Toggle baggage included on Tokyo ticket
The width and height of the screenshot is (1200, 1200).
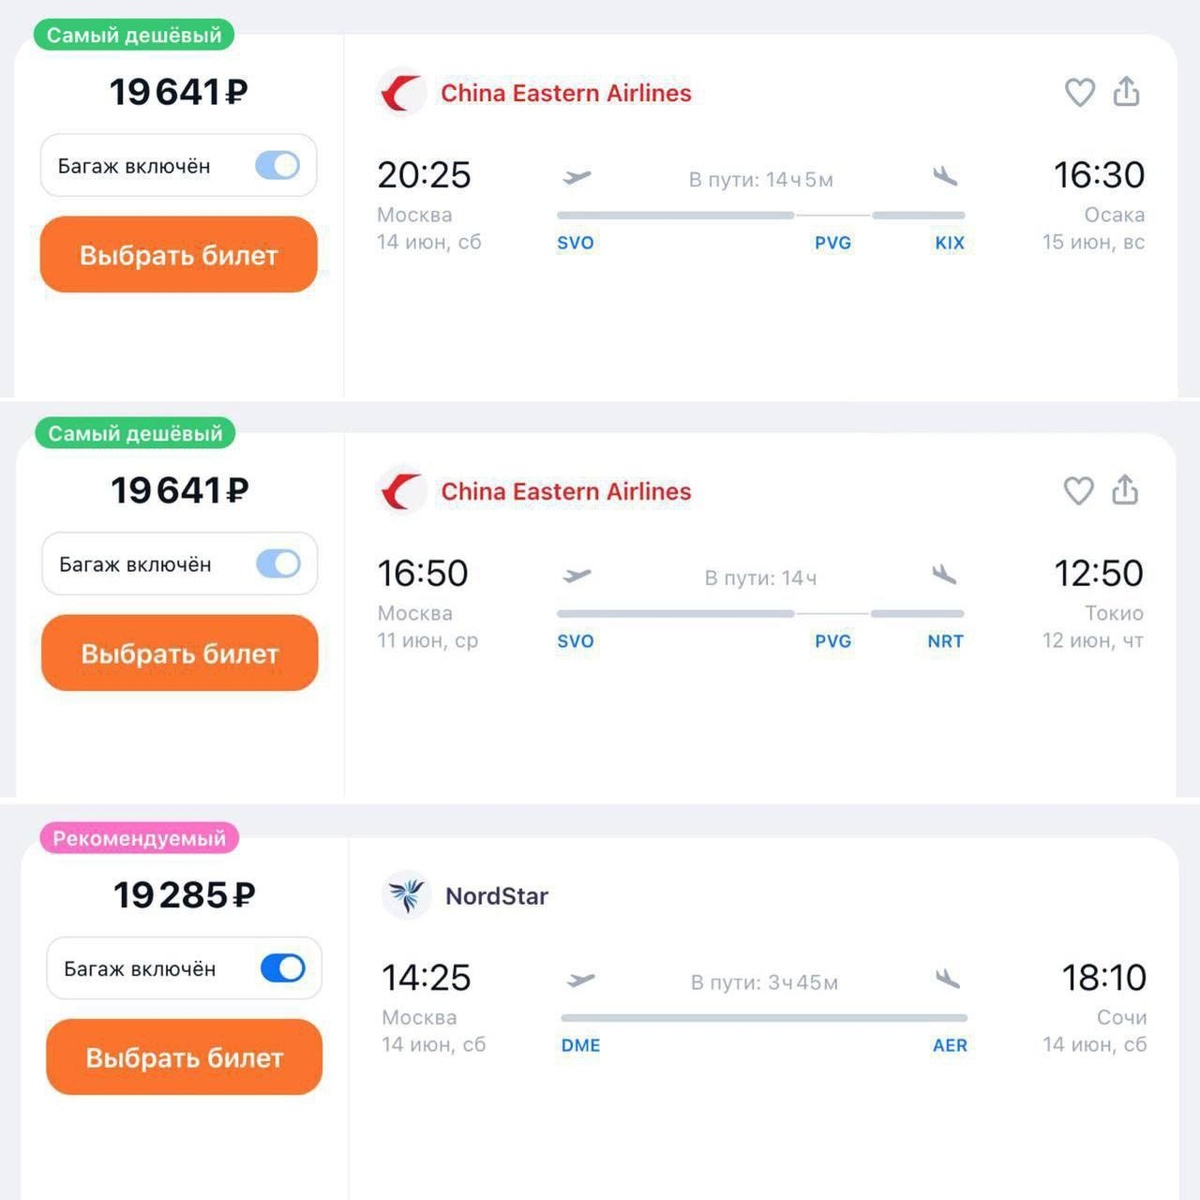click(278, 564)
